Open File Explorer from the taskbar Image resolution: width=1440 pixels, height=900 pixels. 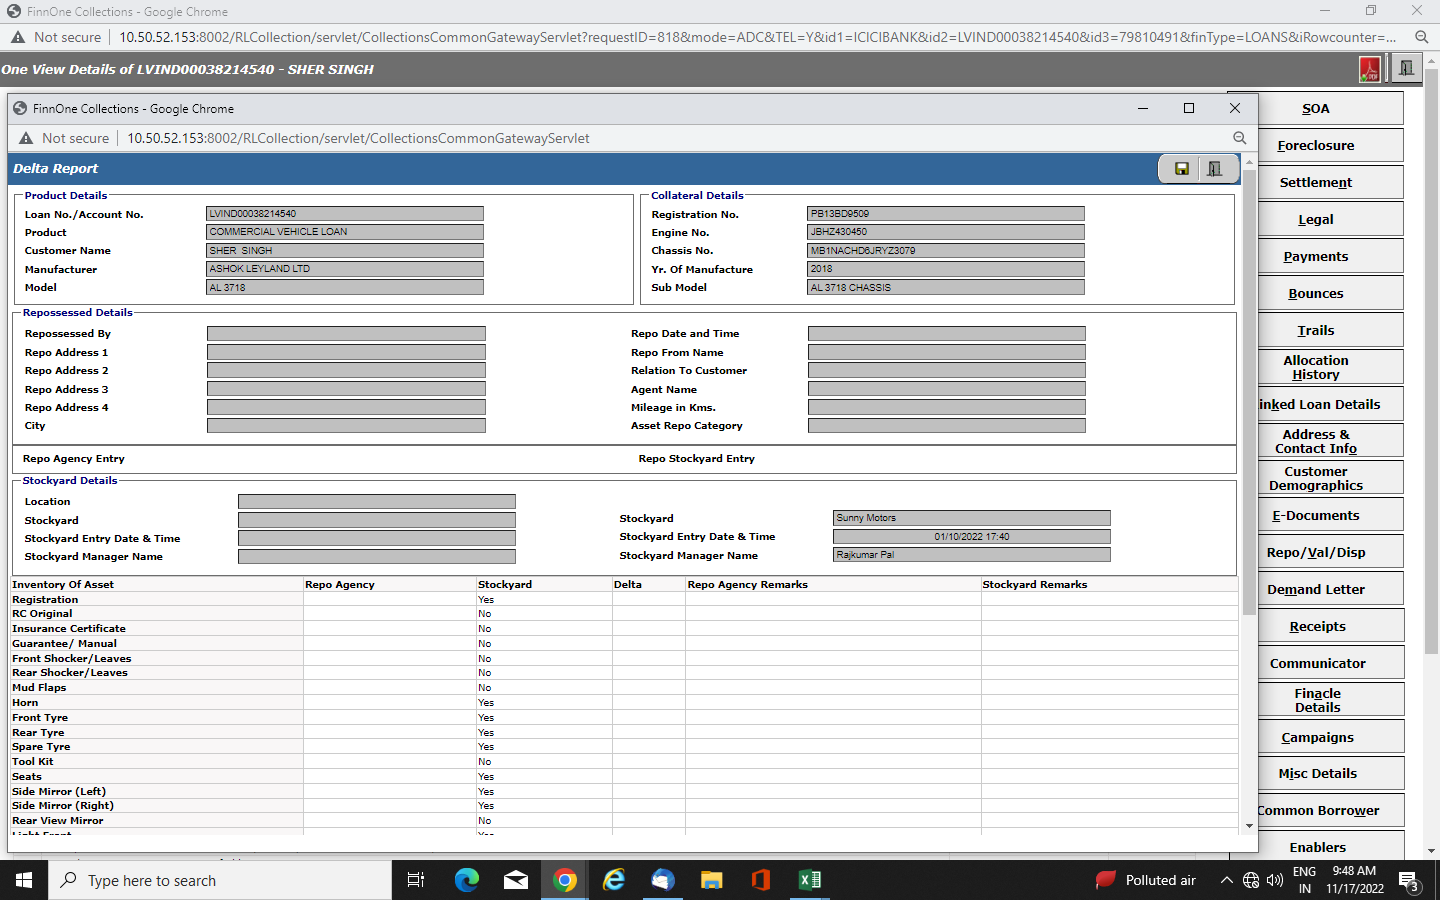tap(711, 880)
